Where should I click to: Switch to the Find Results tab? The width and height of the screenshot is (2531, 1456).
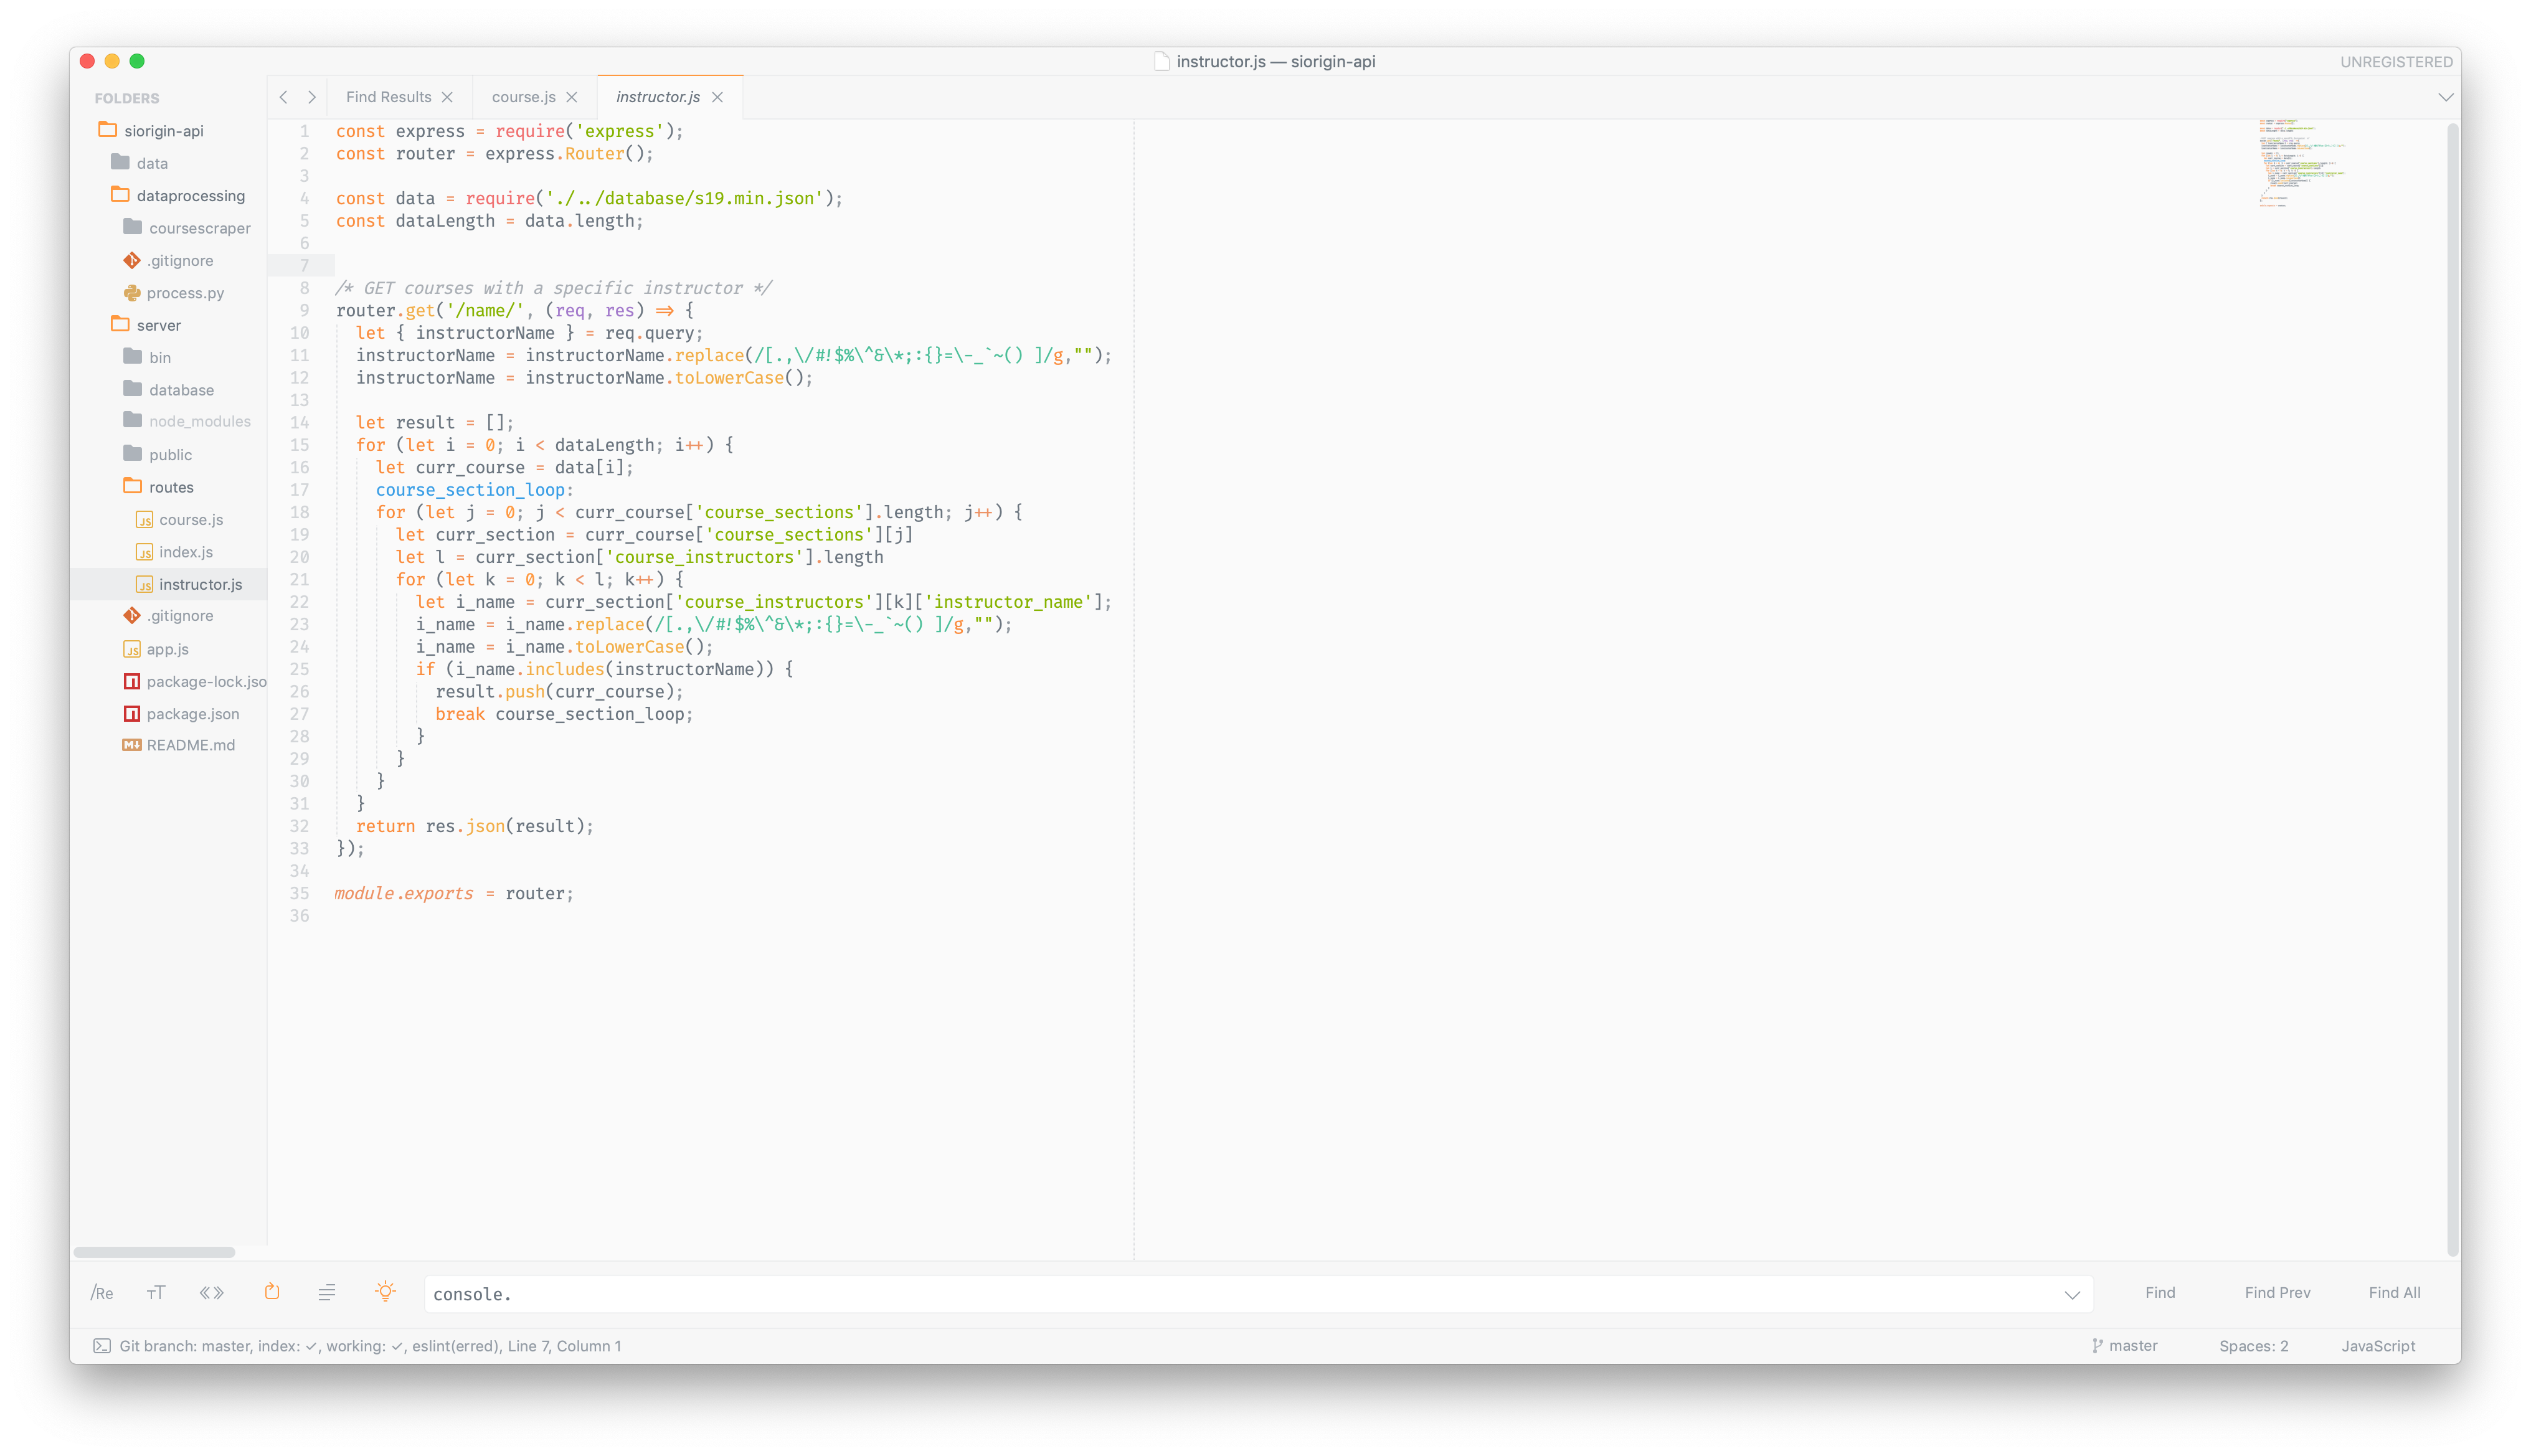389,97
